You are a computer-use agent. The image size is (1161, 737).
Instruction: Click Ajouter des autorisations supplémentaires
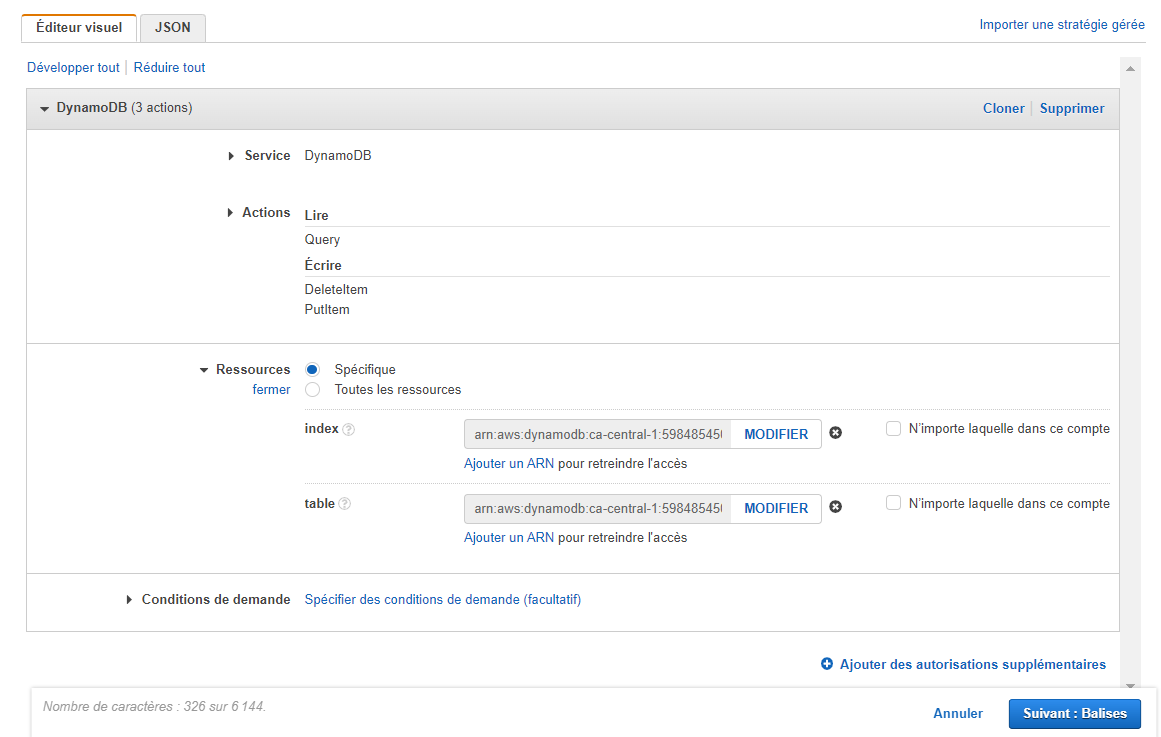pyautogui.click(x=972, y=664)
